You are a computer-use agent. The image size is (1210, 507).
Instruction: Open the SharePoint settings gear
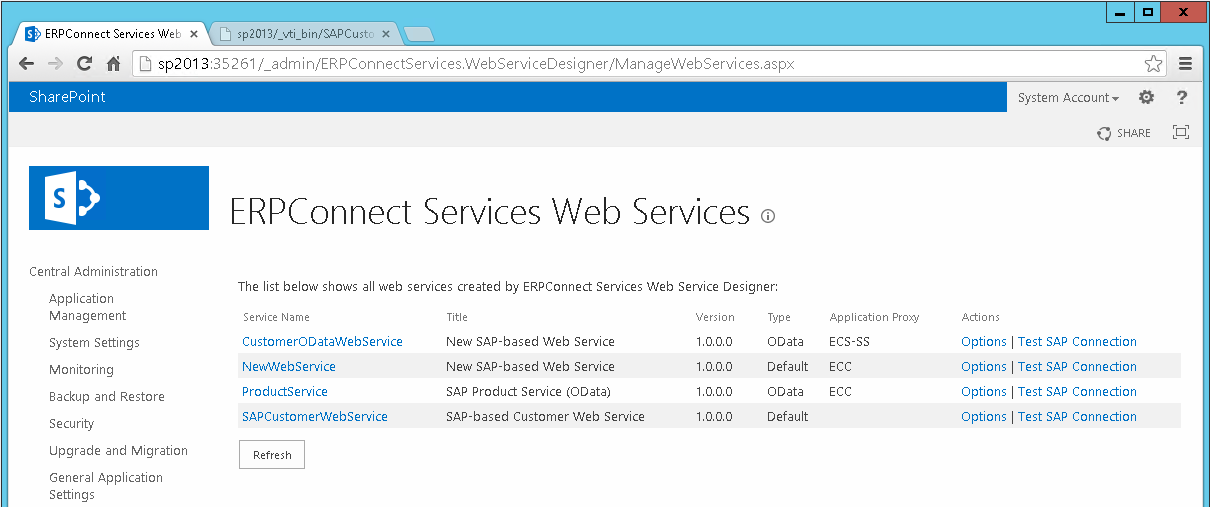pos(1146,97)
